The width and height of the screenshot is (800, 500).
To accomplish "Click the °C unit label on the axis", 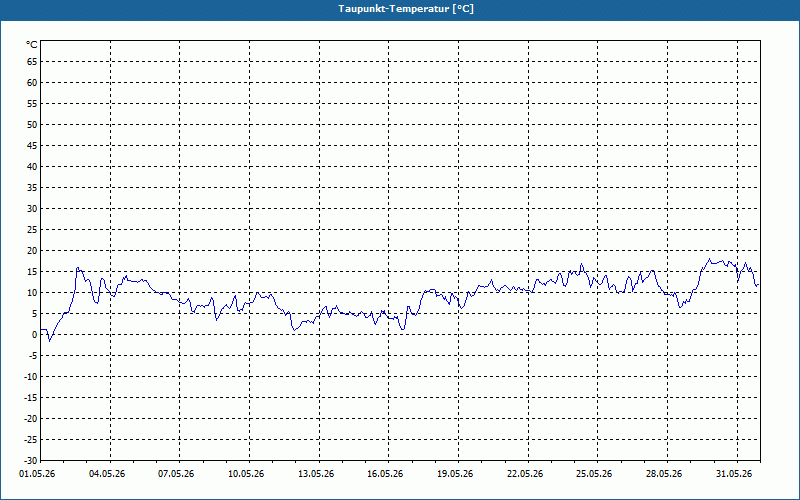I will 32,45.
